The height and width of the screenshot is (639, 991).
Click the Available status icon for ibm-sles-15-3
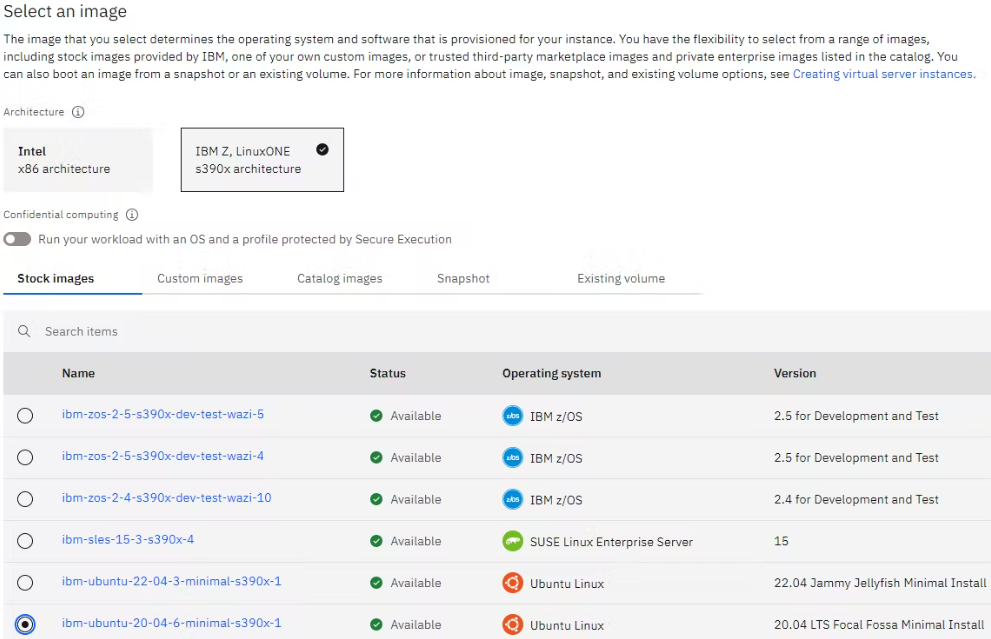376,541
